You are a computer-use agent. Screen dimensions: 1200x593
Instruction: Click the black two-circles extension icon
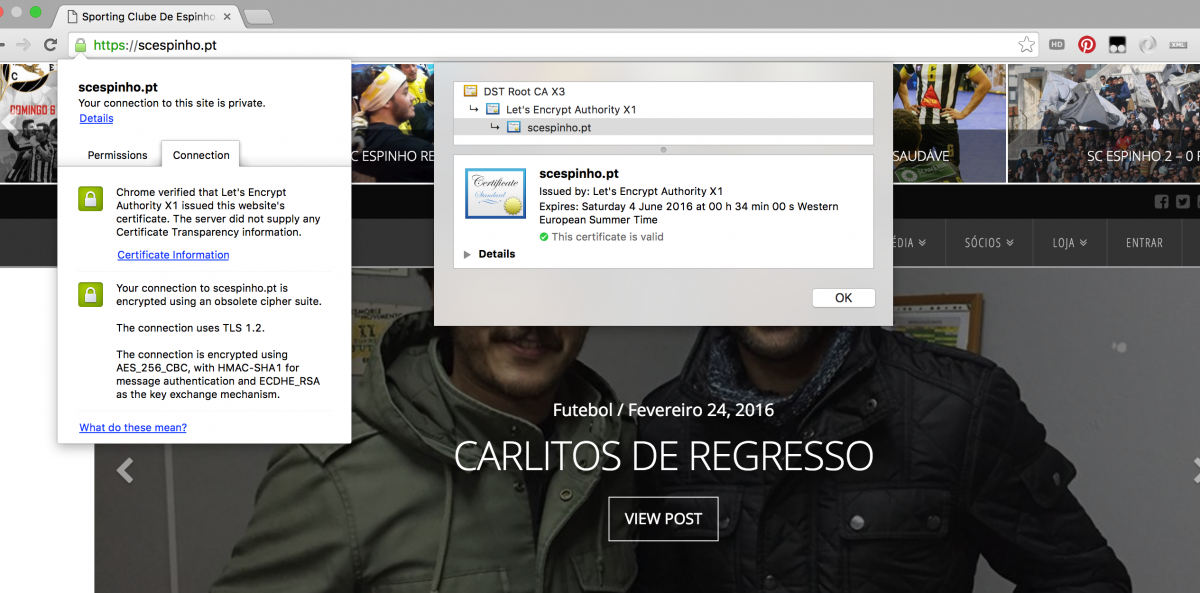point(1117,45)
